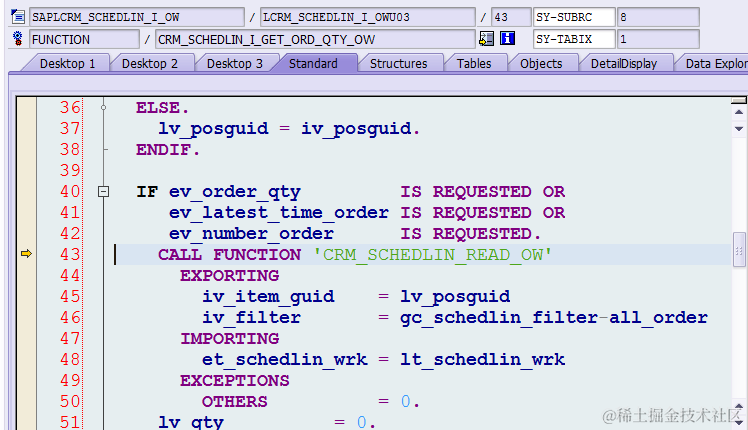Click the EXCEPTIONS keyword on line 49

click(235, 380)
